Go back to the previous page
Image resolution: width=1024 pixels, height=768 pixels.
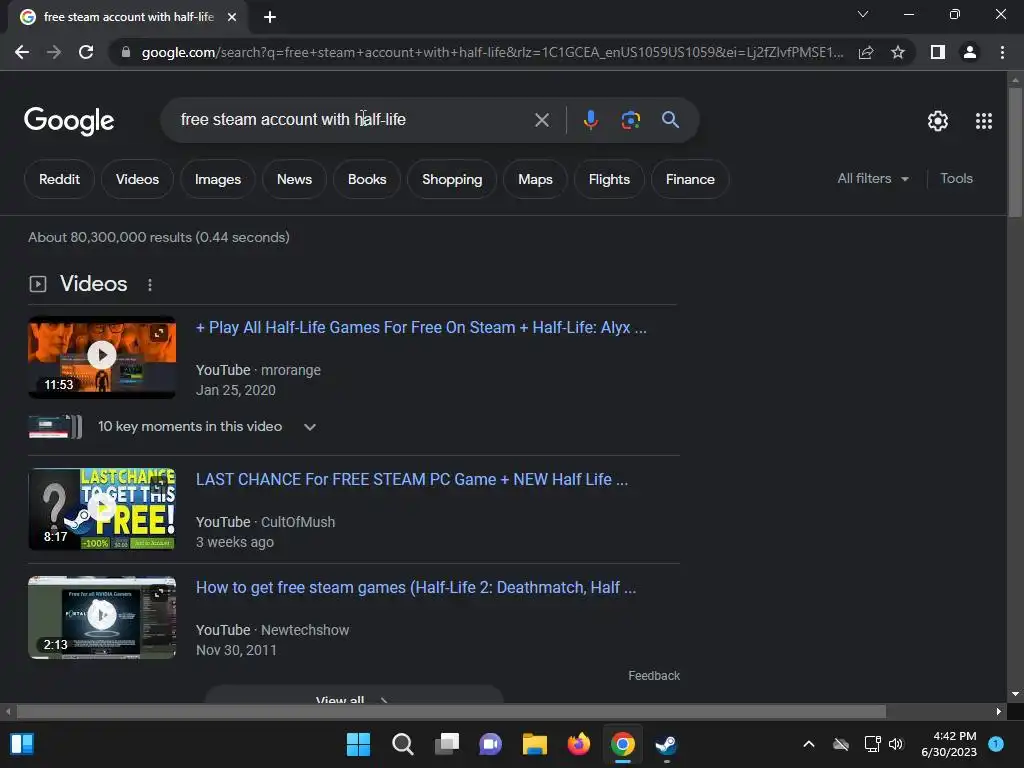pos(22,52)
